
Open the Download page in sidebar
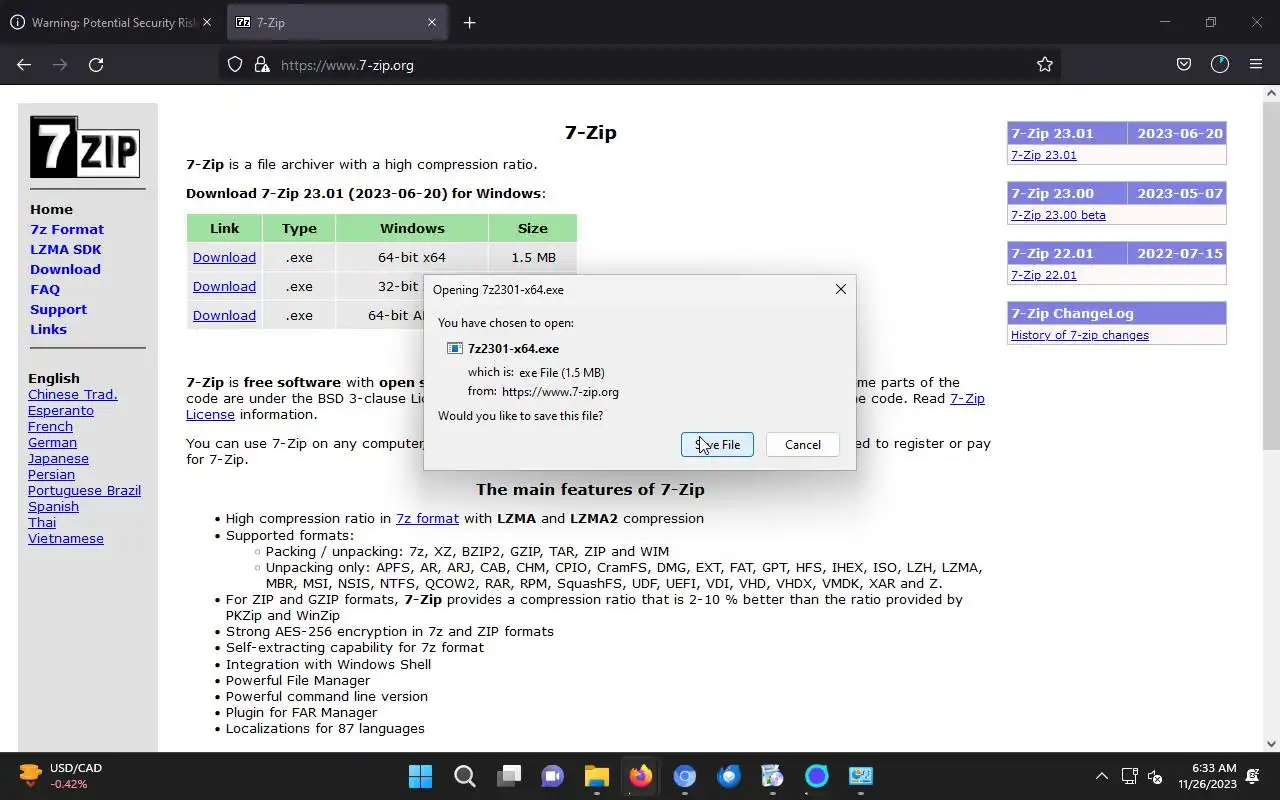[65, 269]
